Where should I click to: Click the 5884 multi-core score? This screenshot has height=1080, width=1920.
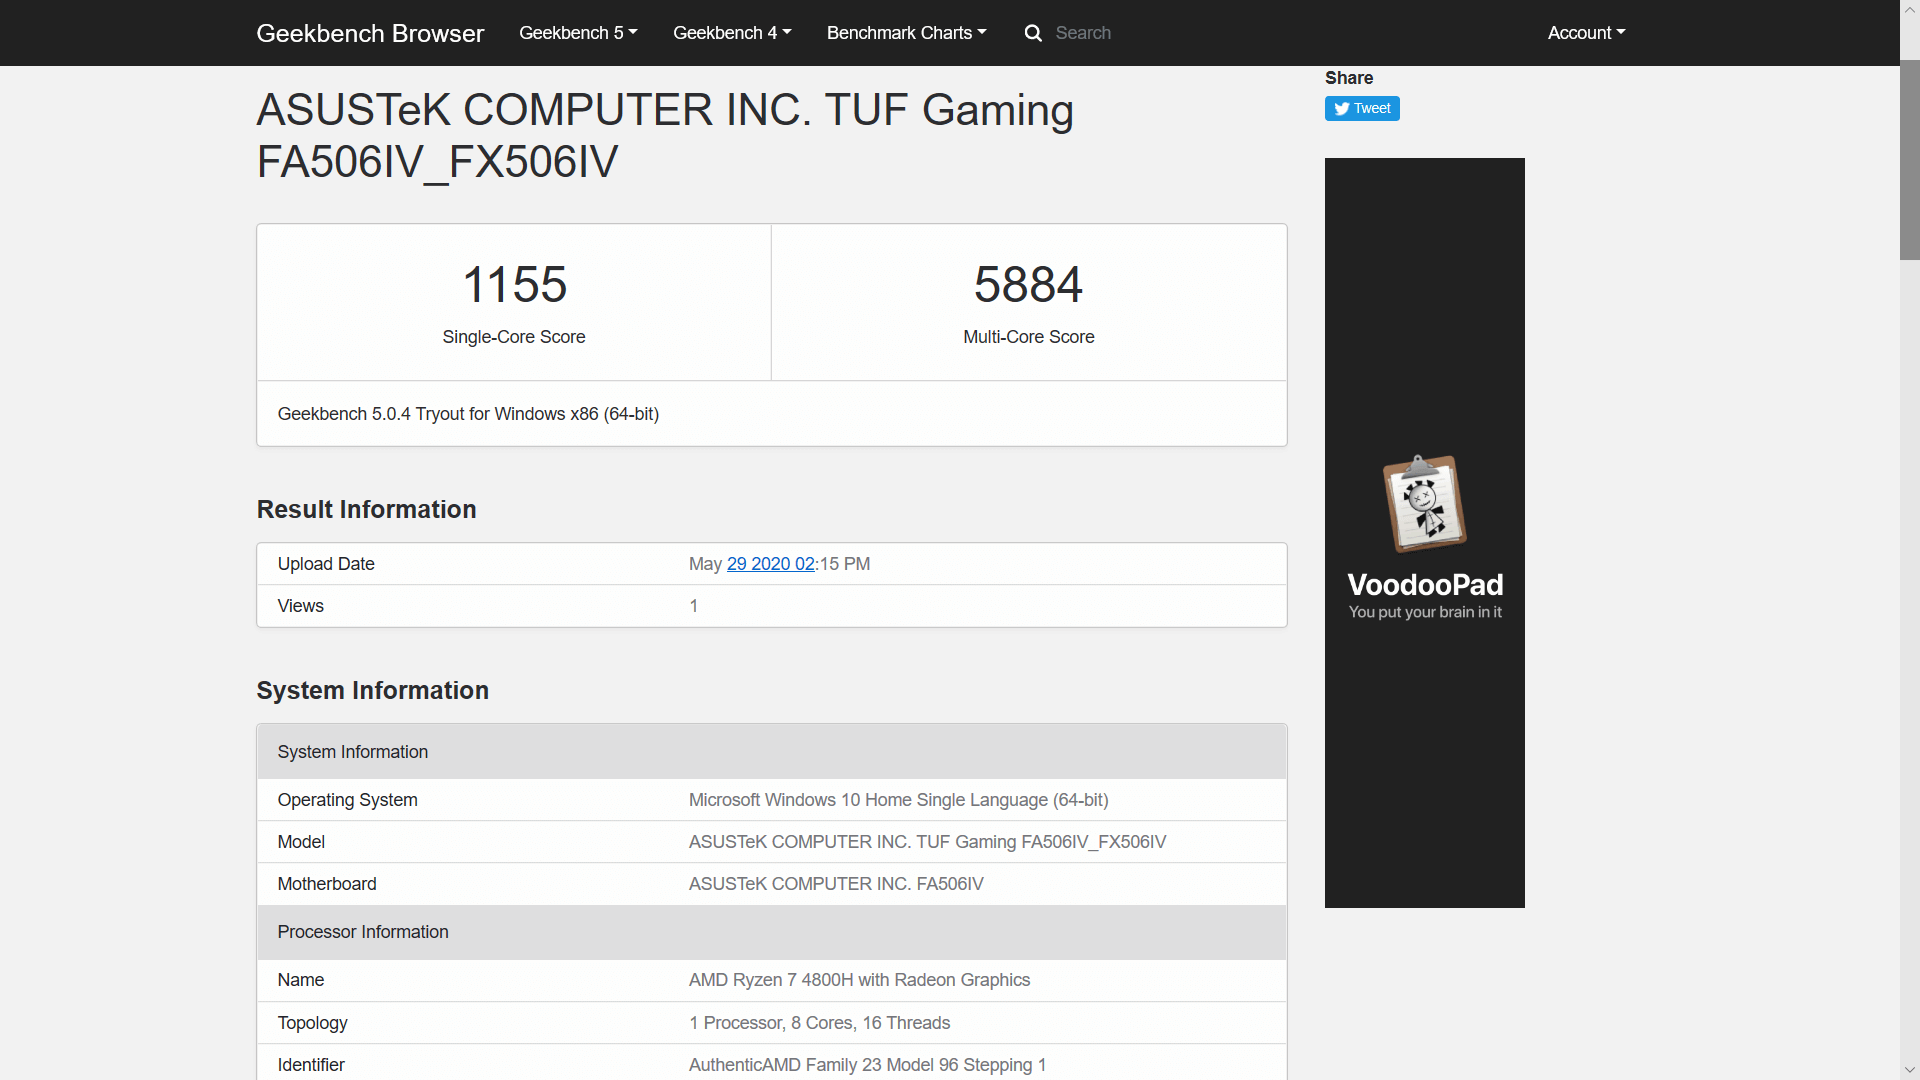point(1028,285)
